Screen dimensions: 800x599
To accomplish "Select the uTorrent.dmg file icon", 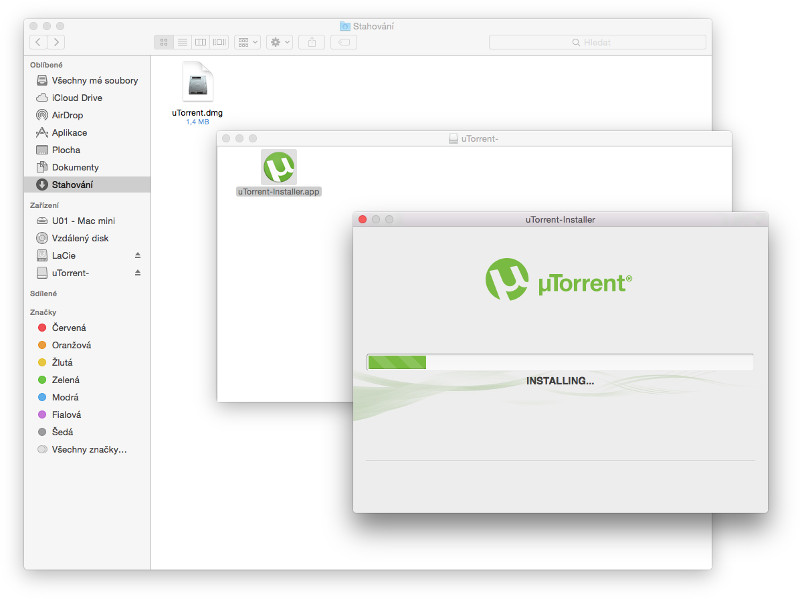I will [x=198, y=82].
